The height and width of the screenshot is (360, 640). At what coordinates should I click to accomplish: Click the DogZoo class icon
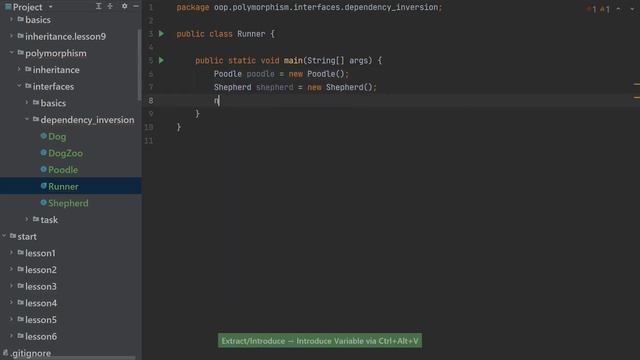[x=44, y=153]
